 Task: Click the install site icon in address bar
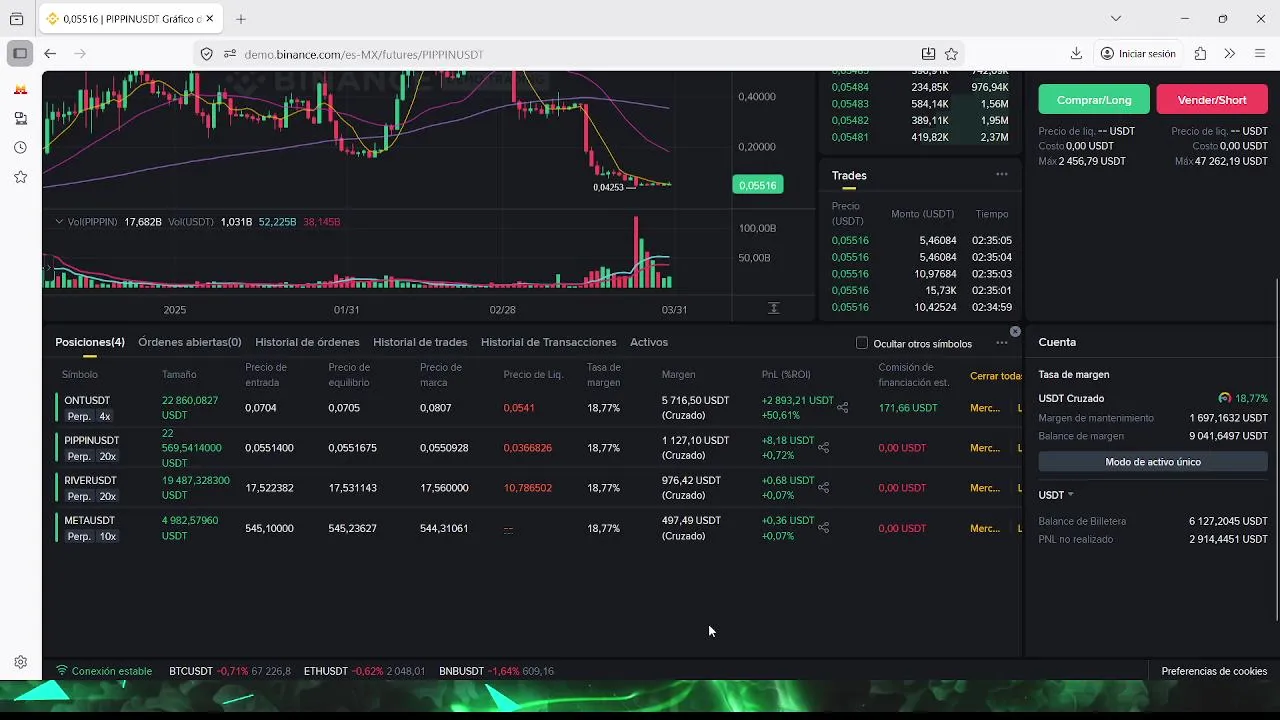coord(928,54)
